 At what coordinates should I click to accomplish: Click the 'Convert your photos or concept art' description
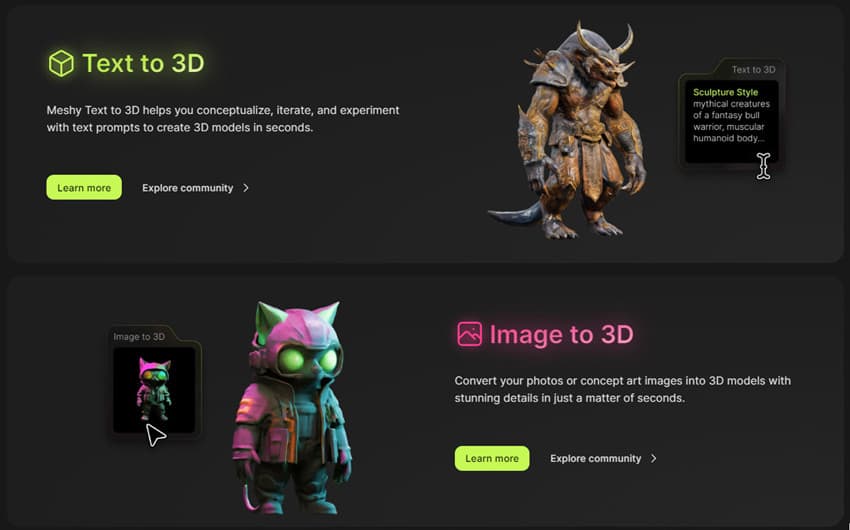click(x=622, y=389)
